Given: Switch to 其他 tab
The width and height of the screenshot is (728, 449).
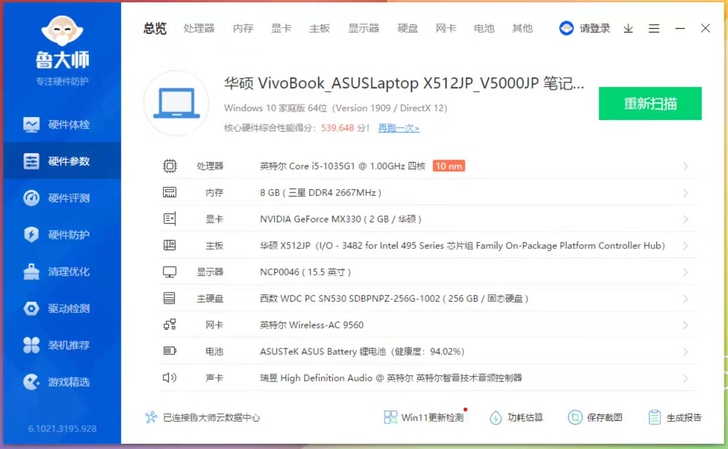Looking at the screenshot, I should (522, 28).
